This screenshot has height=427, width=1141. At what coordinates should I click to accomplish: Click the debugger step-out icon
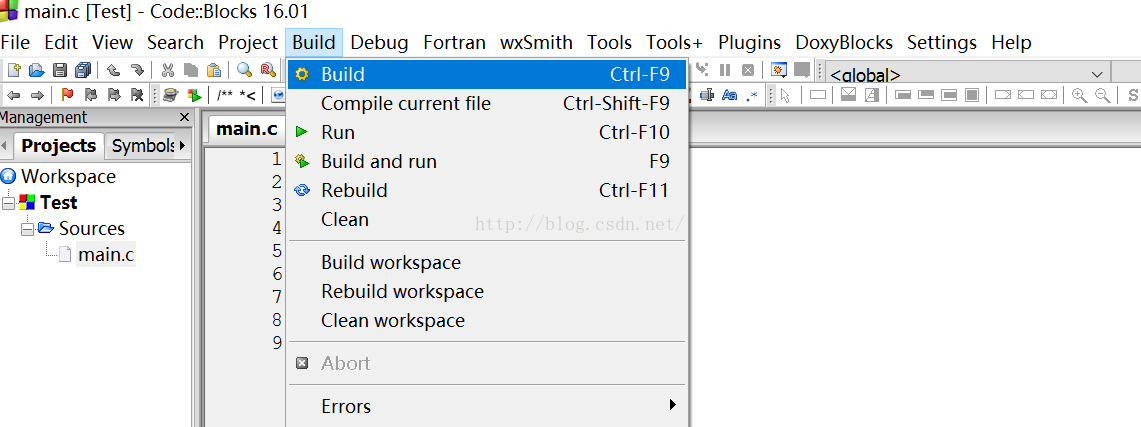click(x=701, y=70)
